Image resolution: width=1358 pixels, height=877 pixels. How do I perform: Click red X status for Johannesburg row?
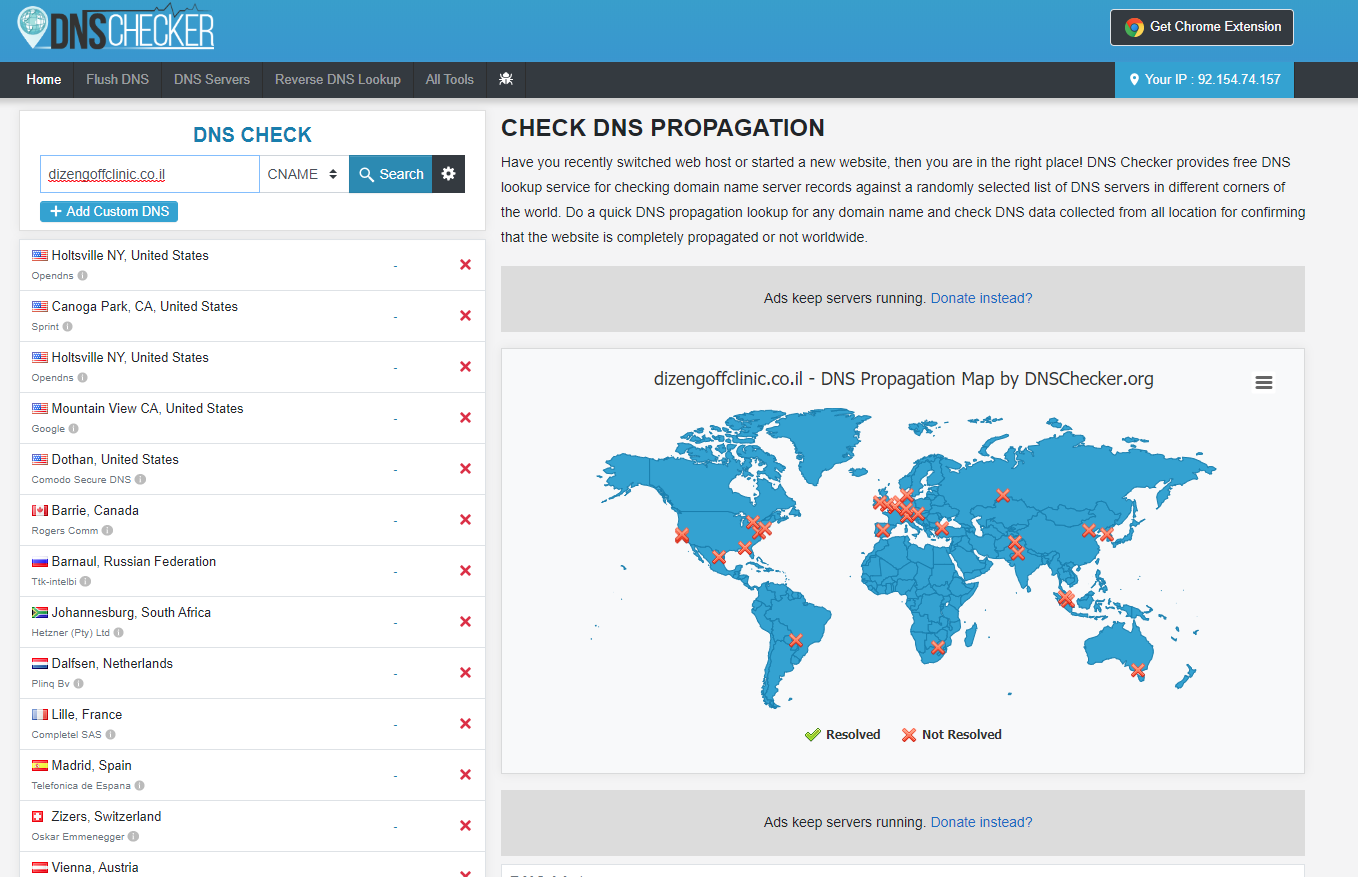coord(465,622)
